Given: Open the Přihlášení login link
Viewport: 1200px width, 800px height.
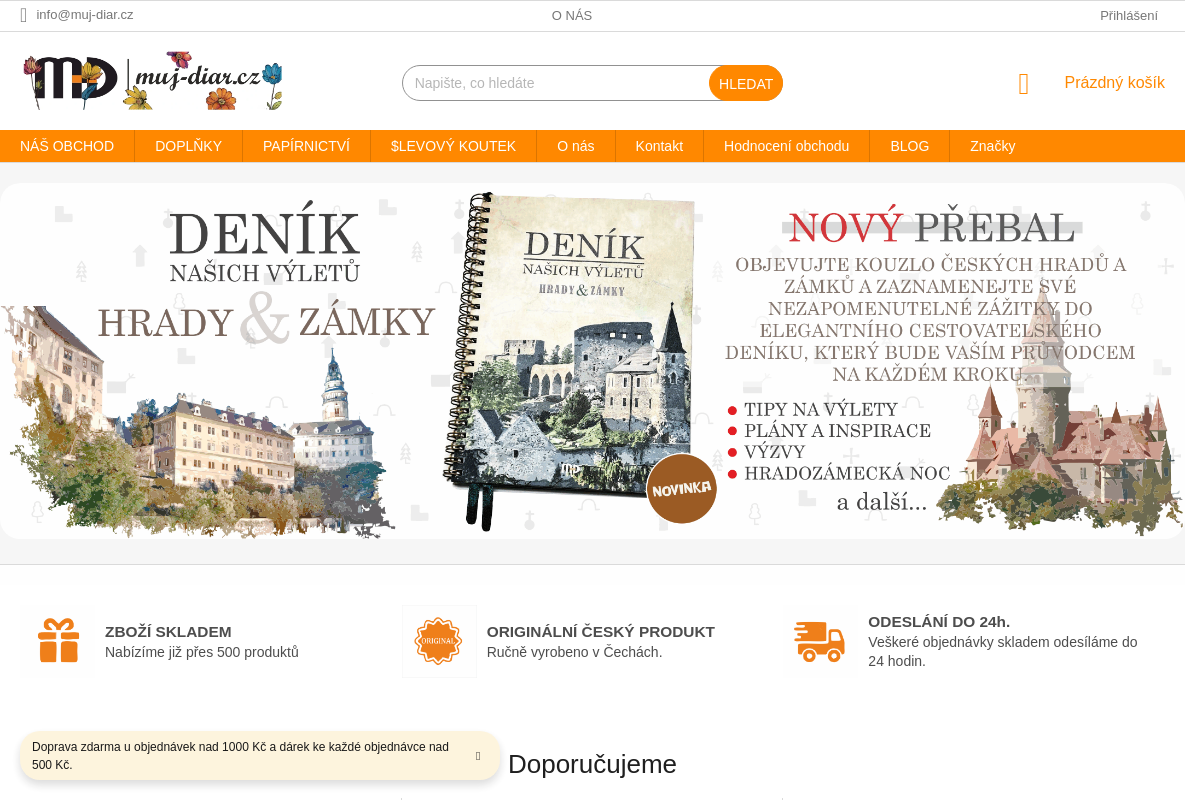Looking at the screenshot, I should click(1129, 15).
